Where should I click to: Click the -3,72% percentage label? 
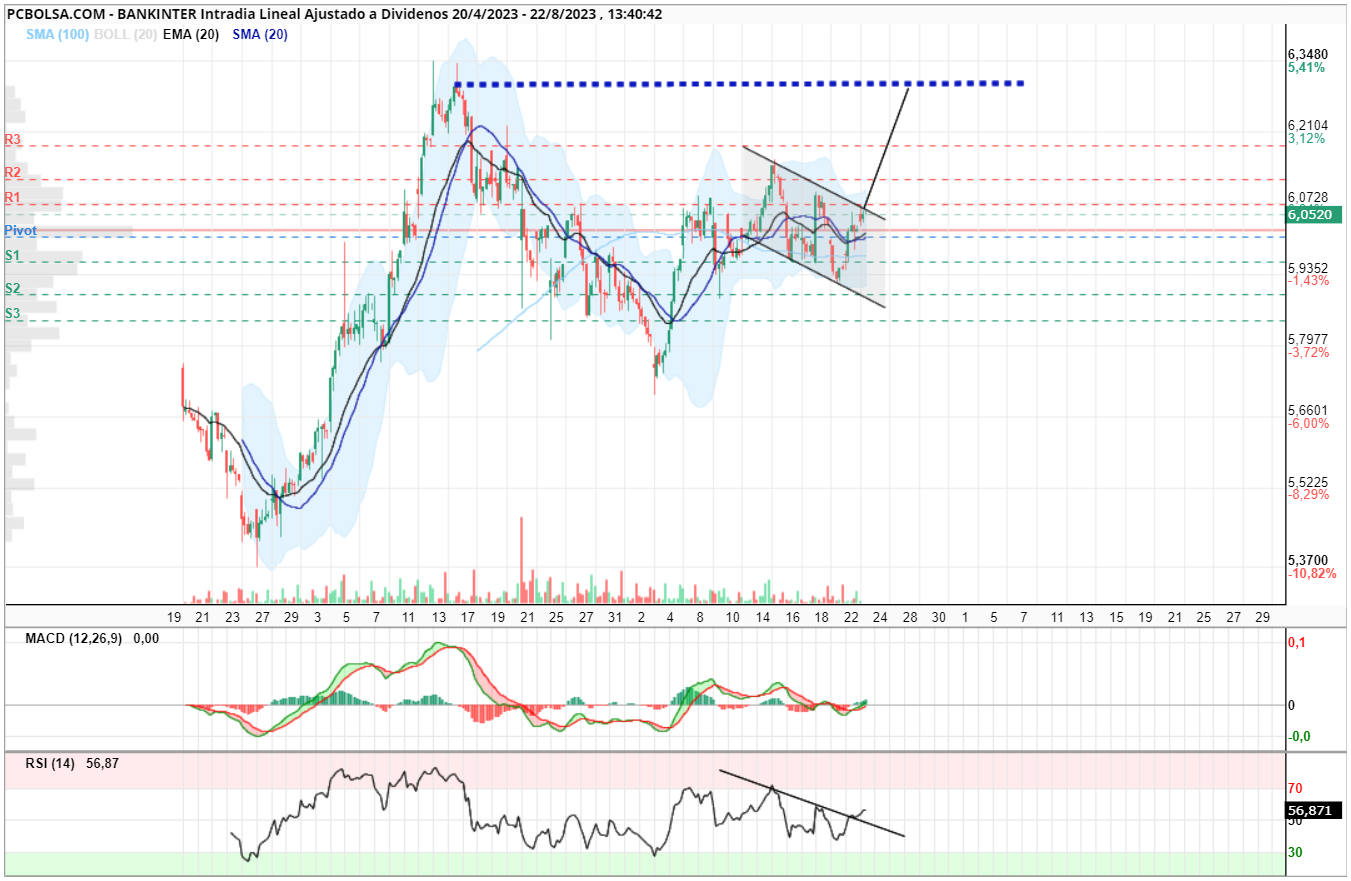point(1308,353)
